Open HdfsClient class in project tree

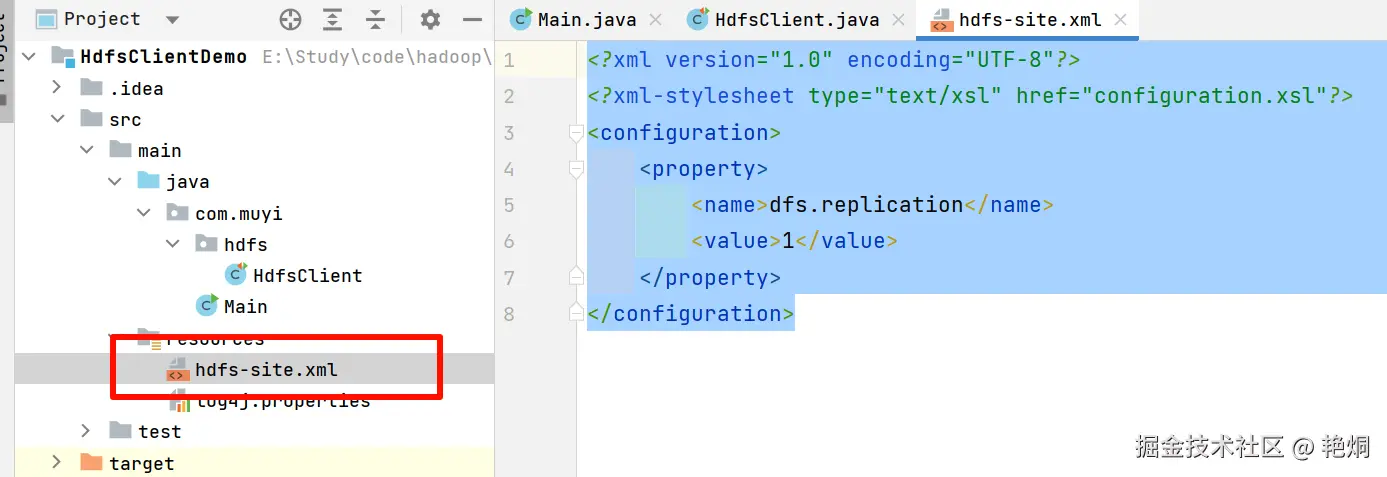point(307,275)
